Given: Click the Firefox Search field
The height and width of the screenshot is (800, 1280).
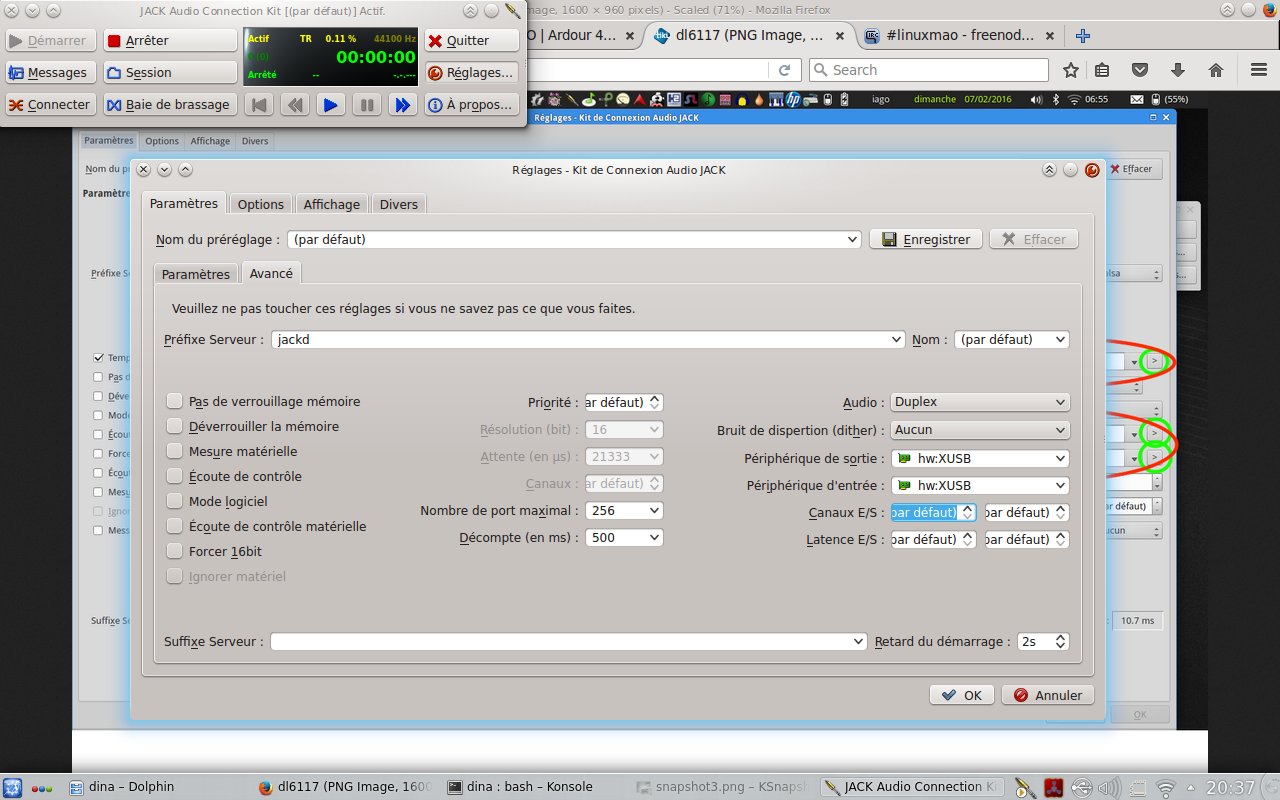Looking at the screenshot, I should [928, 70].
